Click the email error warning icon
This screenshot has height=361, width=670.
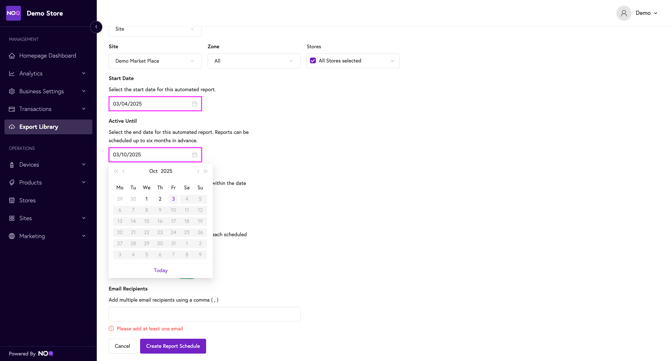click(x=111, y=329)
